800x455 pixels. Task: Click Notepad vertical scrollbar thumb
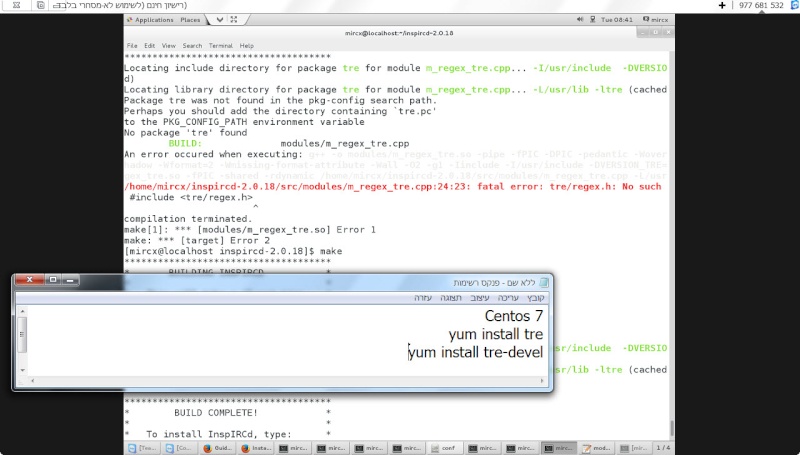pos(22,334)
